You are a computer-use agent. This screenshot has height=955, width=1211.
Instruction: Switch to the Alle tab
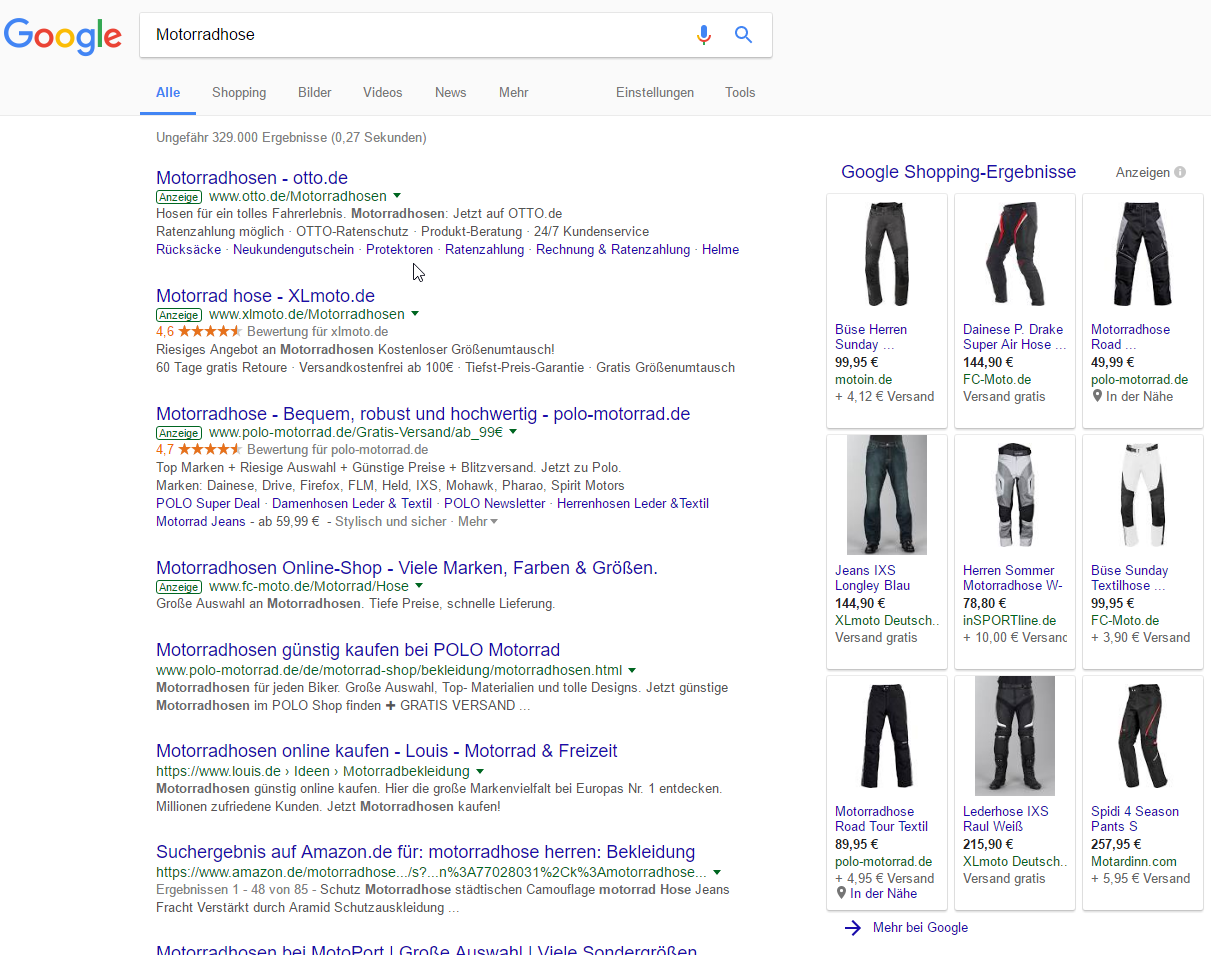tap(168, 92)
